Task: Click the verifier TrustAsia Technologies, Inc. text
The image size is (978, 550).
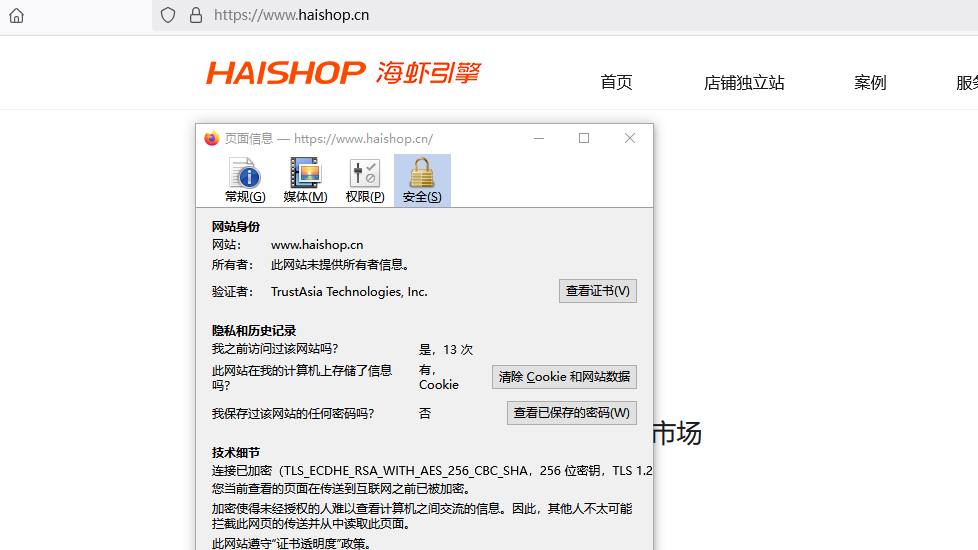Action: (349, 292)
